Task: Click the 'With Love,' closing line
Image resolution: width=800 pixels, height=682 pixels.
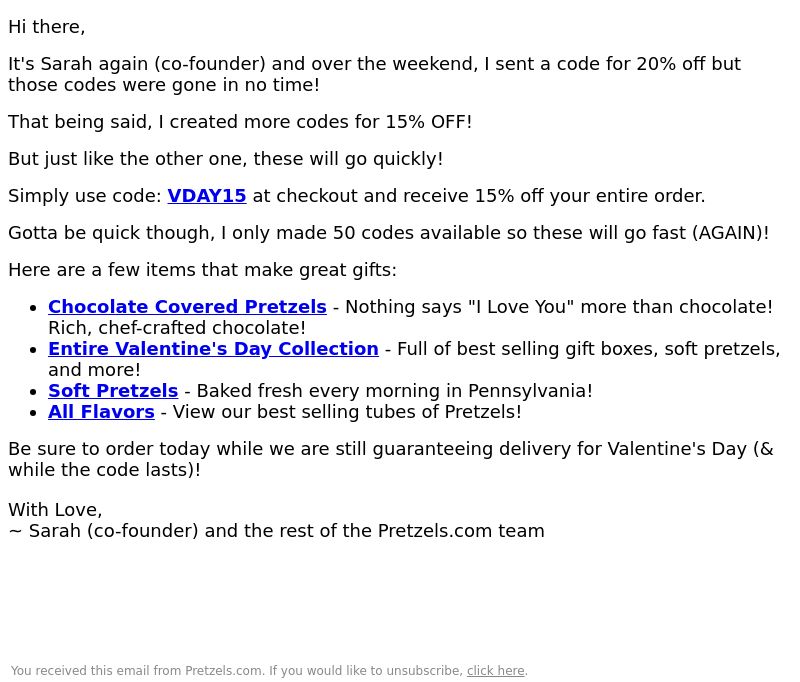Action: pos(55,510)
